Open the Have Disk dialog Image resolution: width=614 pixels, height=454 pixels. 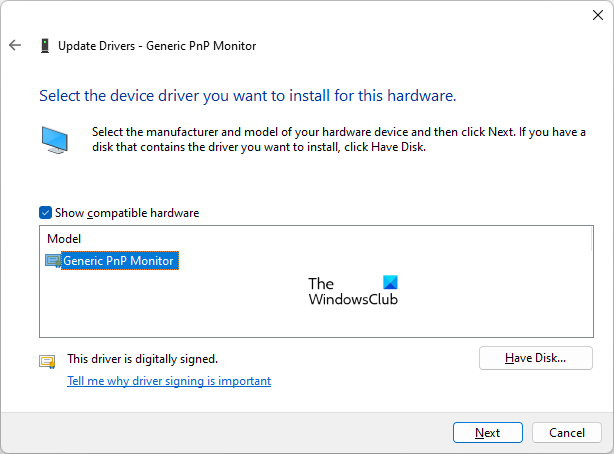coord(536,358)
